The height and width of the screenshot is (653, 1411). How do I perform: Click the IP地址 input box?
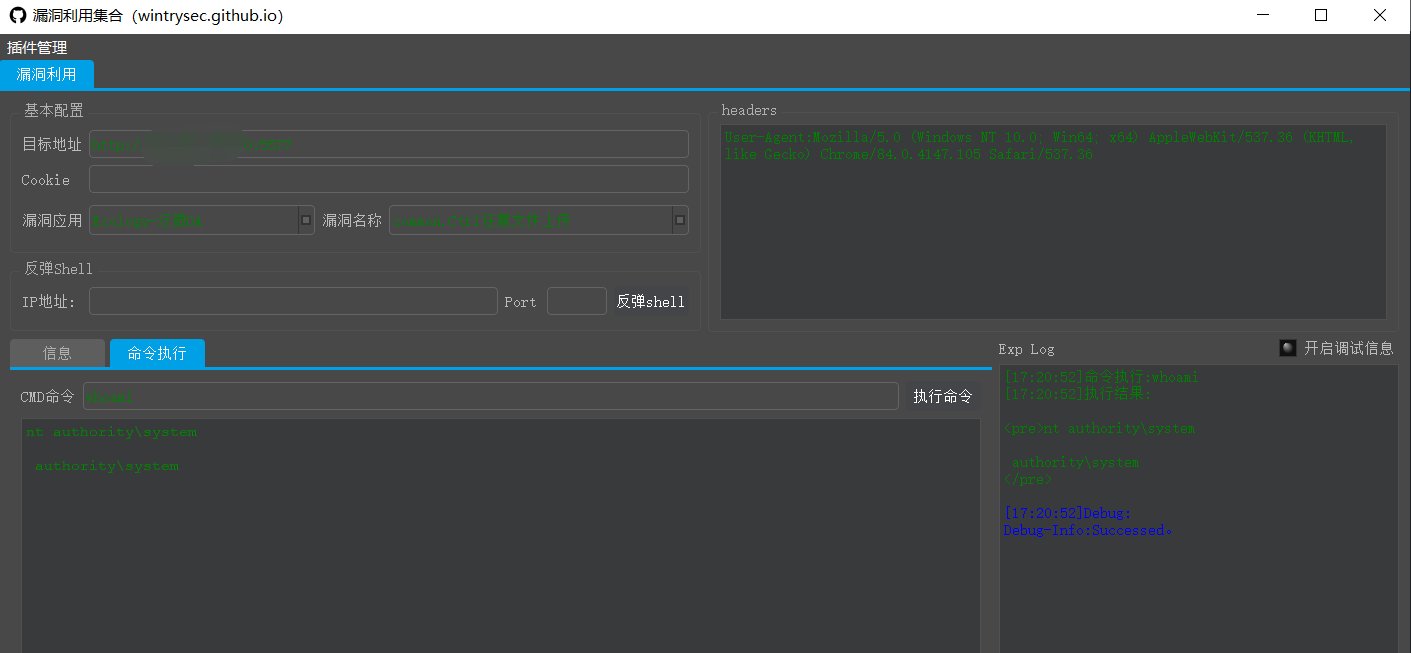293,301
